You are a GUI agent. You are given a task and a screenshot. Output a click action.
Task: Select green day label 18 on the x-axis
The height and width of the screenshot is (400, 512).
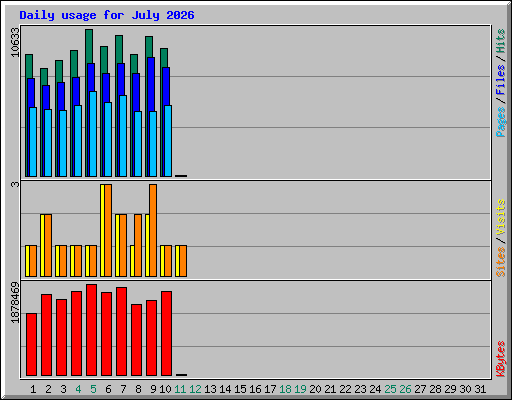coord(285,389)
